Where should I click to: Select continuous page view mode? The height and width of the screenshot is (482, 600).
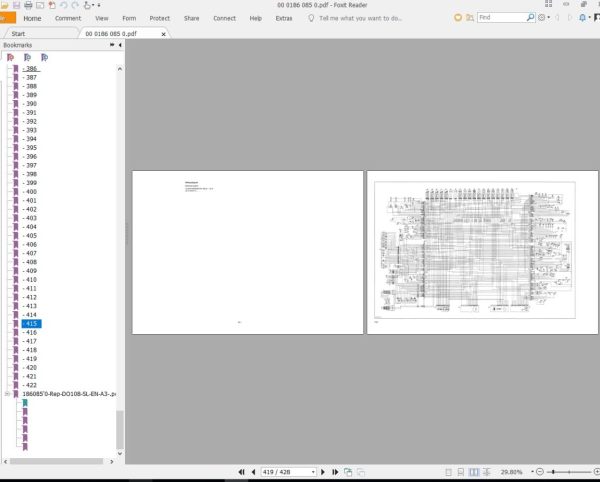tap(461, 472)
